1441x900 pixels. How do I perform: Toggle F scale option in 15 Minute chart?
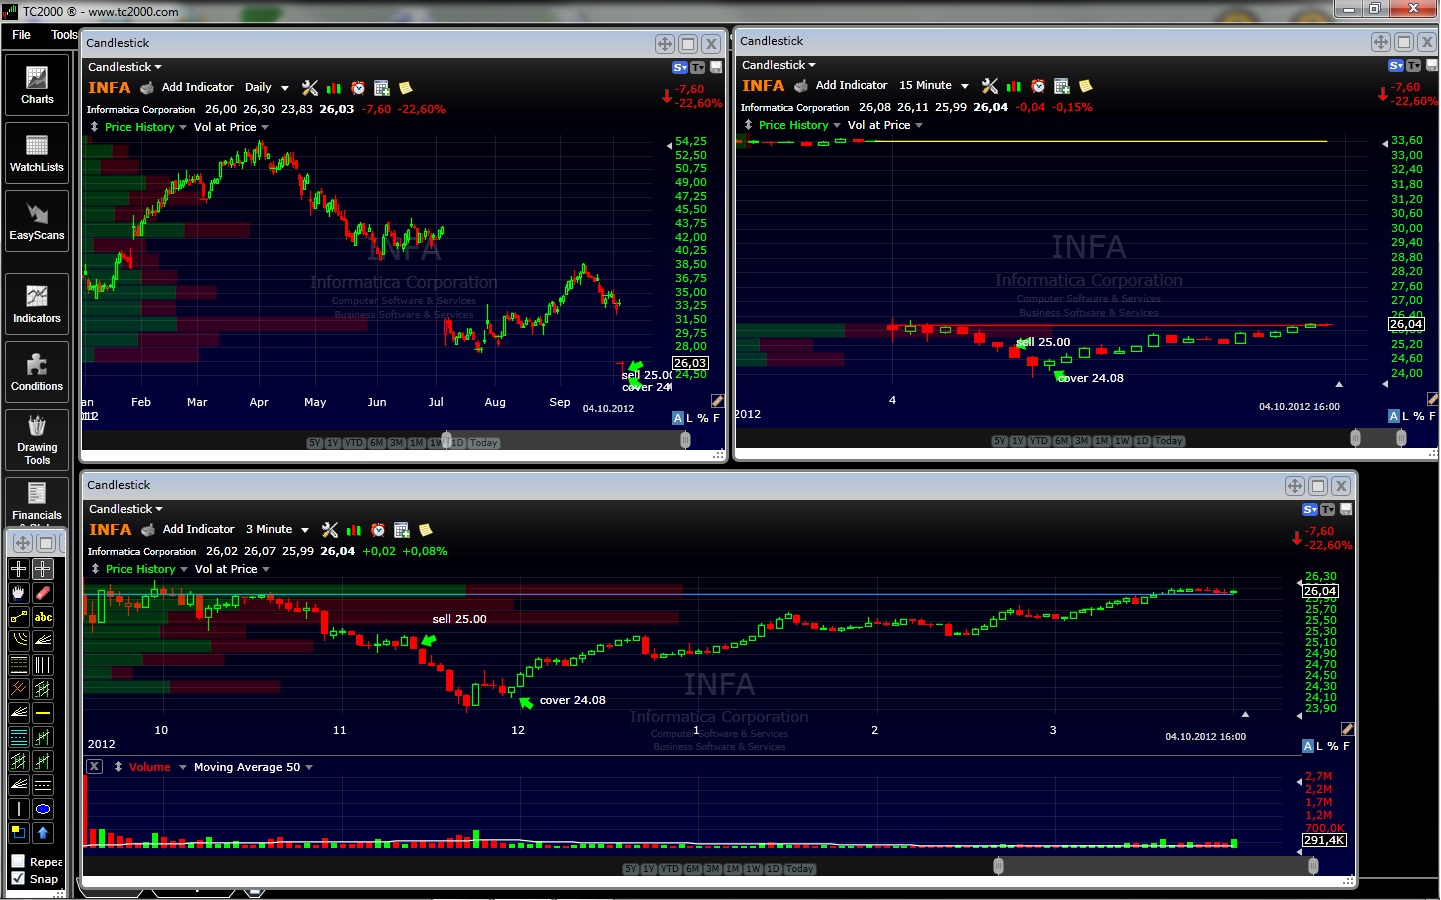1432,416
